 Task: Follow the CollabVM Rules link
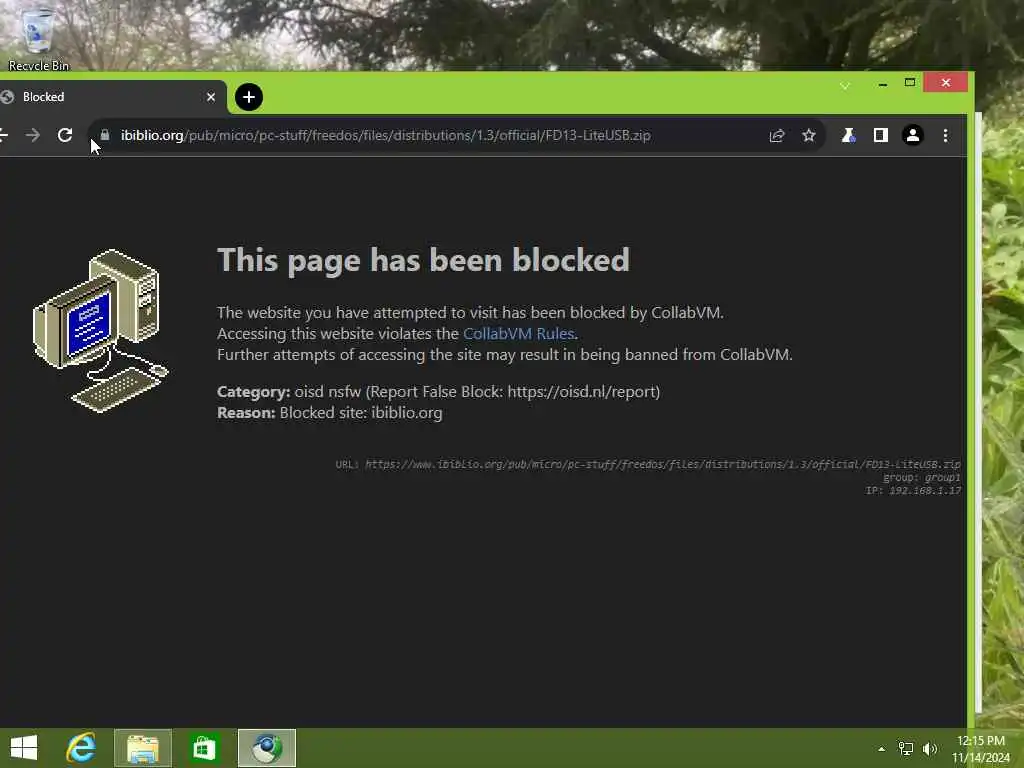(x=519, y=334)
